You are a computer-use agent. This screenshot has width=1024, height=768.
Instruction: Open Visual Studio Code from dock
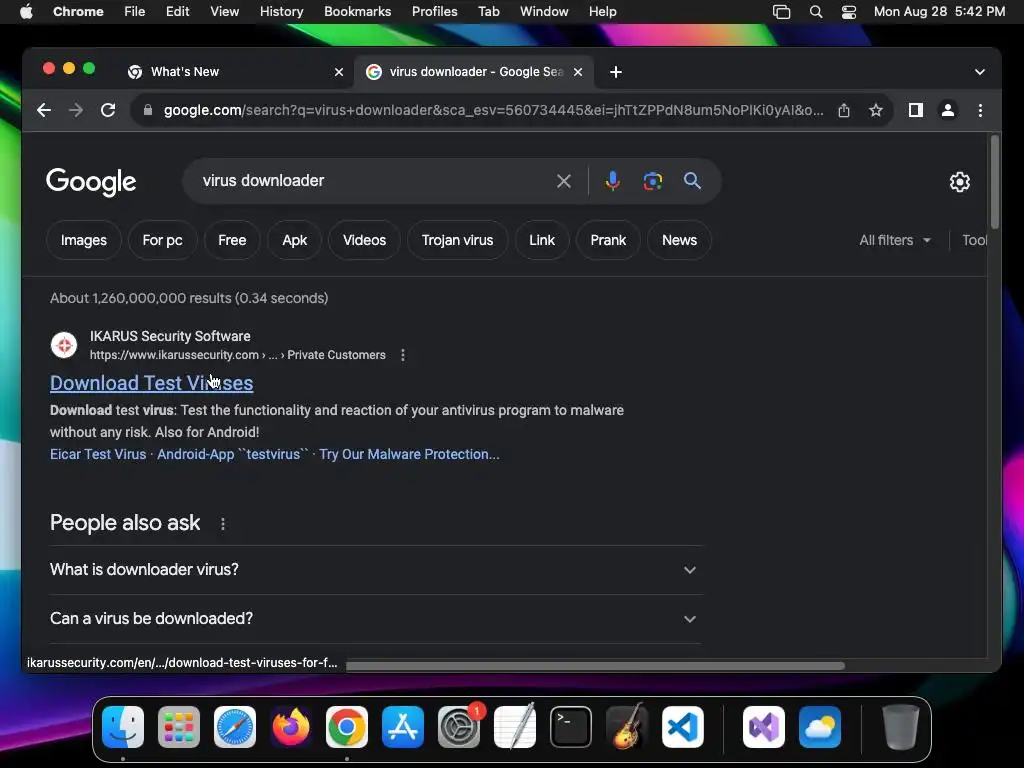(683, 726)
